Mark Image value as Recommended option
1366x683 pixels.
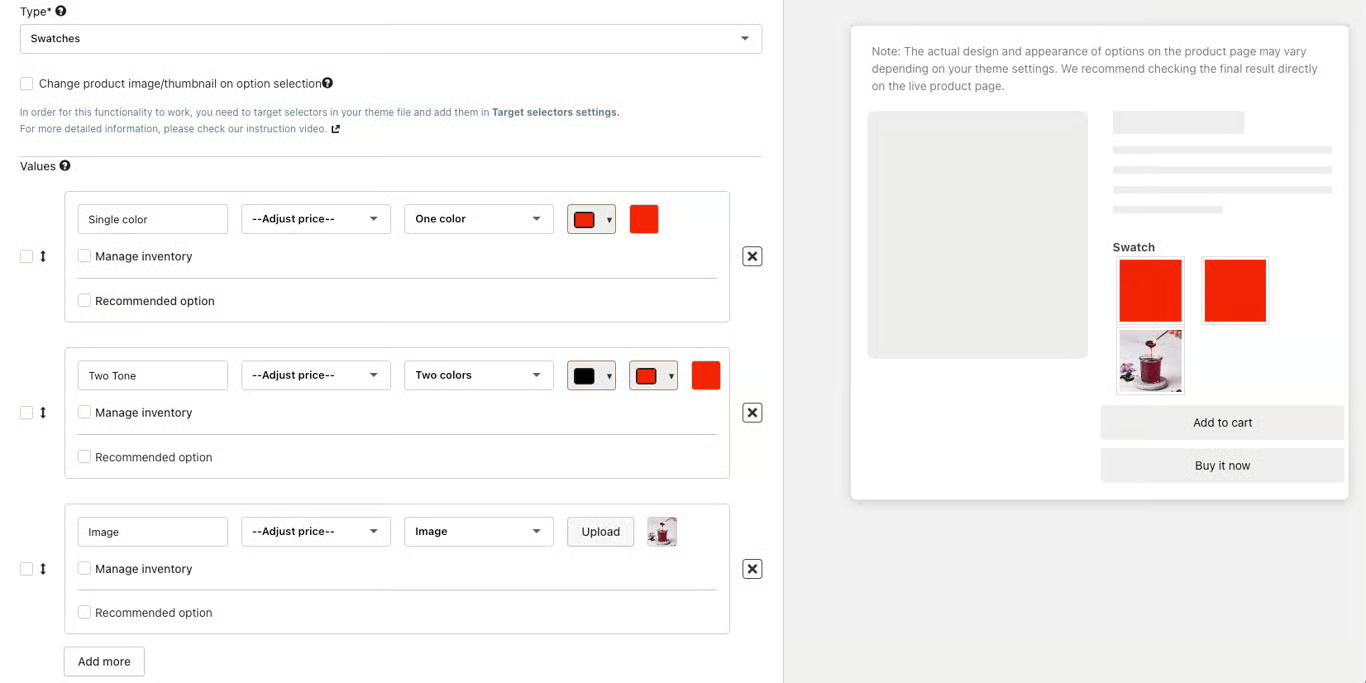click(x=85, y=612)
